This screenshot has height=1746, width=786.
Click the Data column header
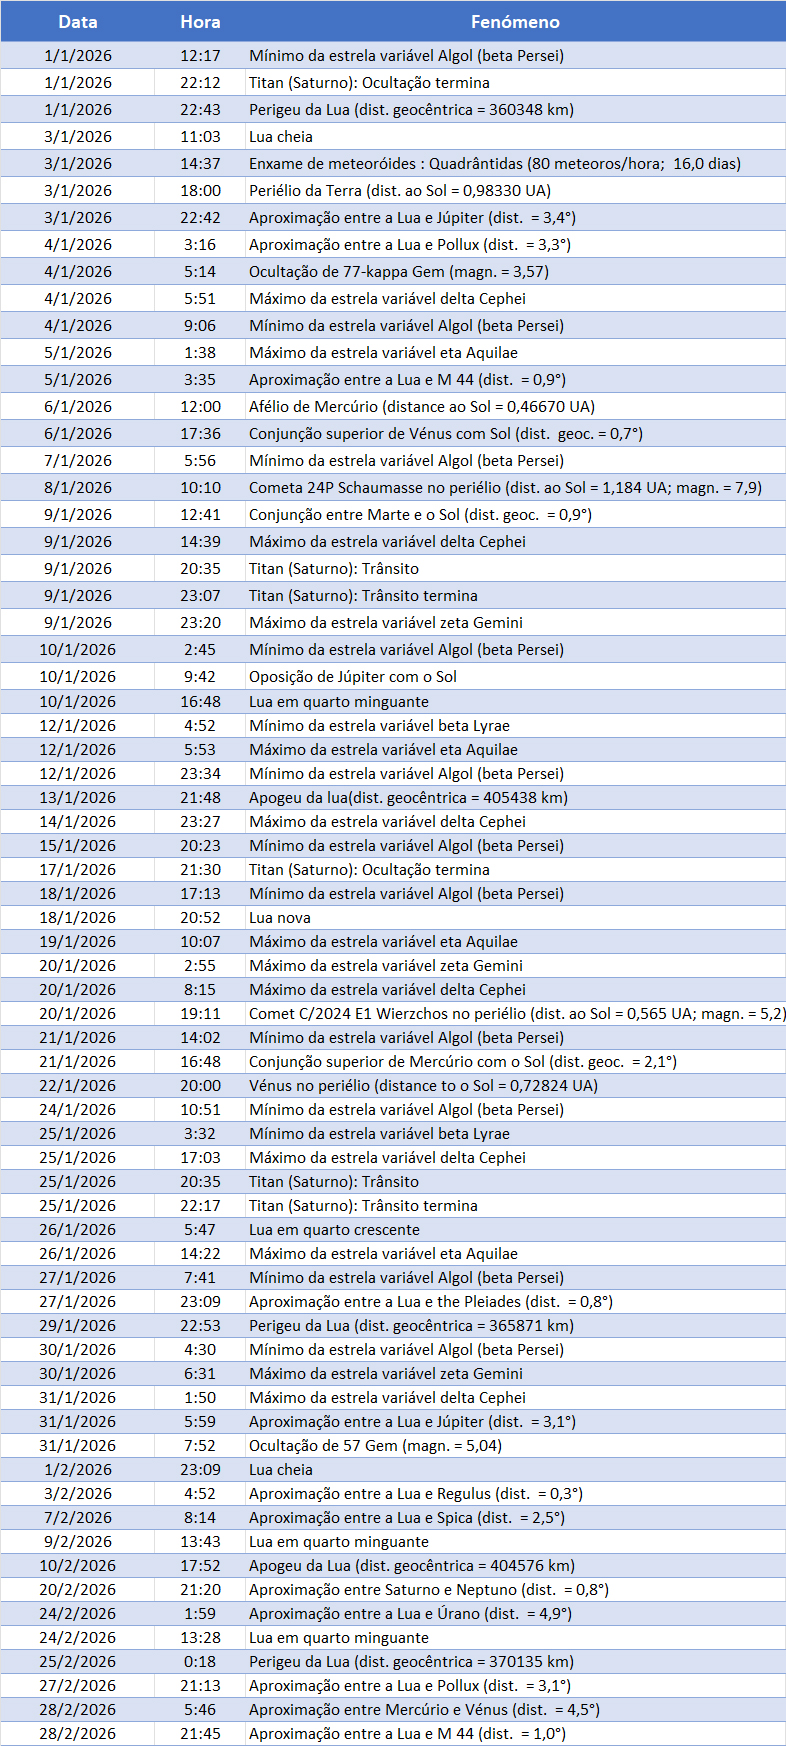point(78,21)
